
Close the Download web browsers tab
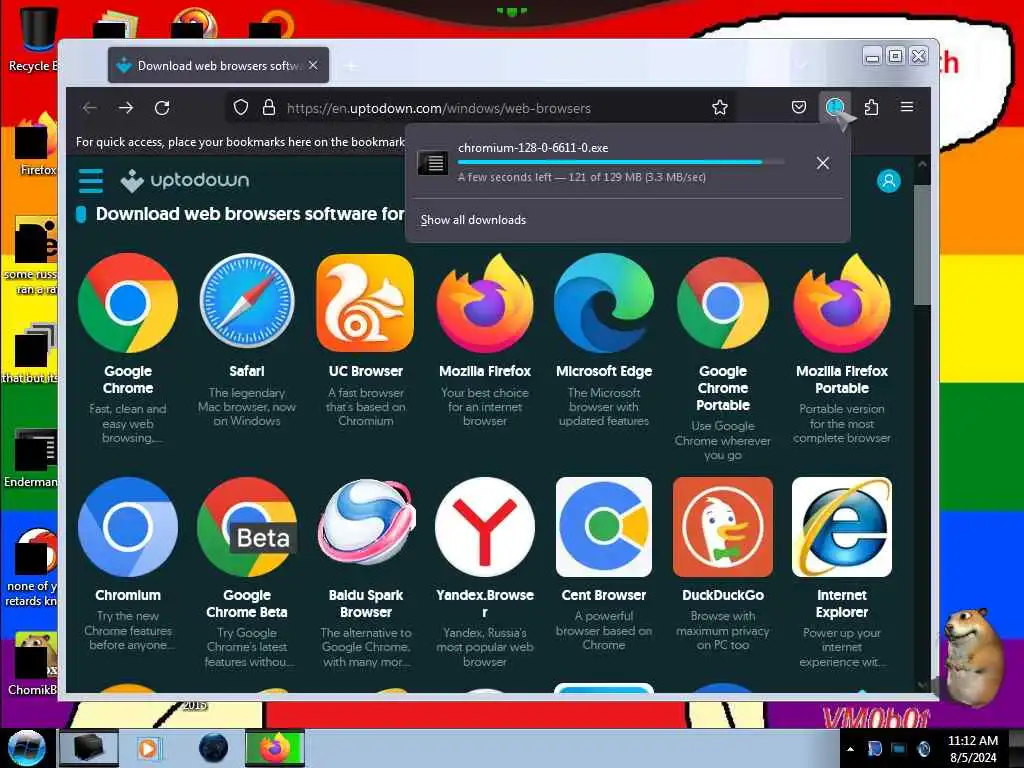pos(313,65)
